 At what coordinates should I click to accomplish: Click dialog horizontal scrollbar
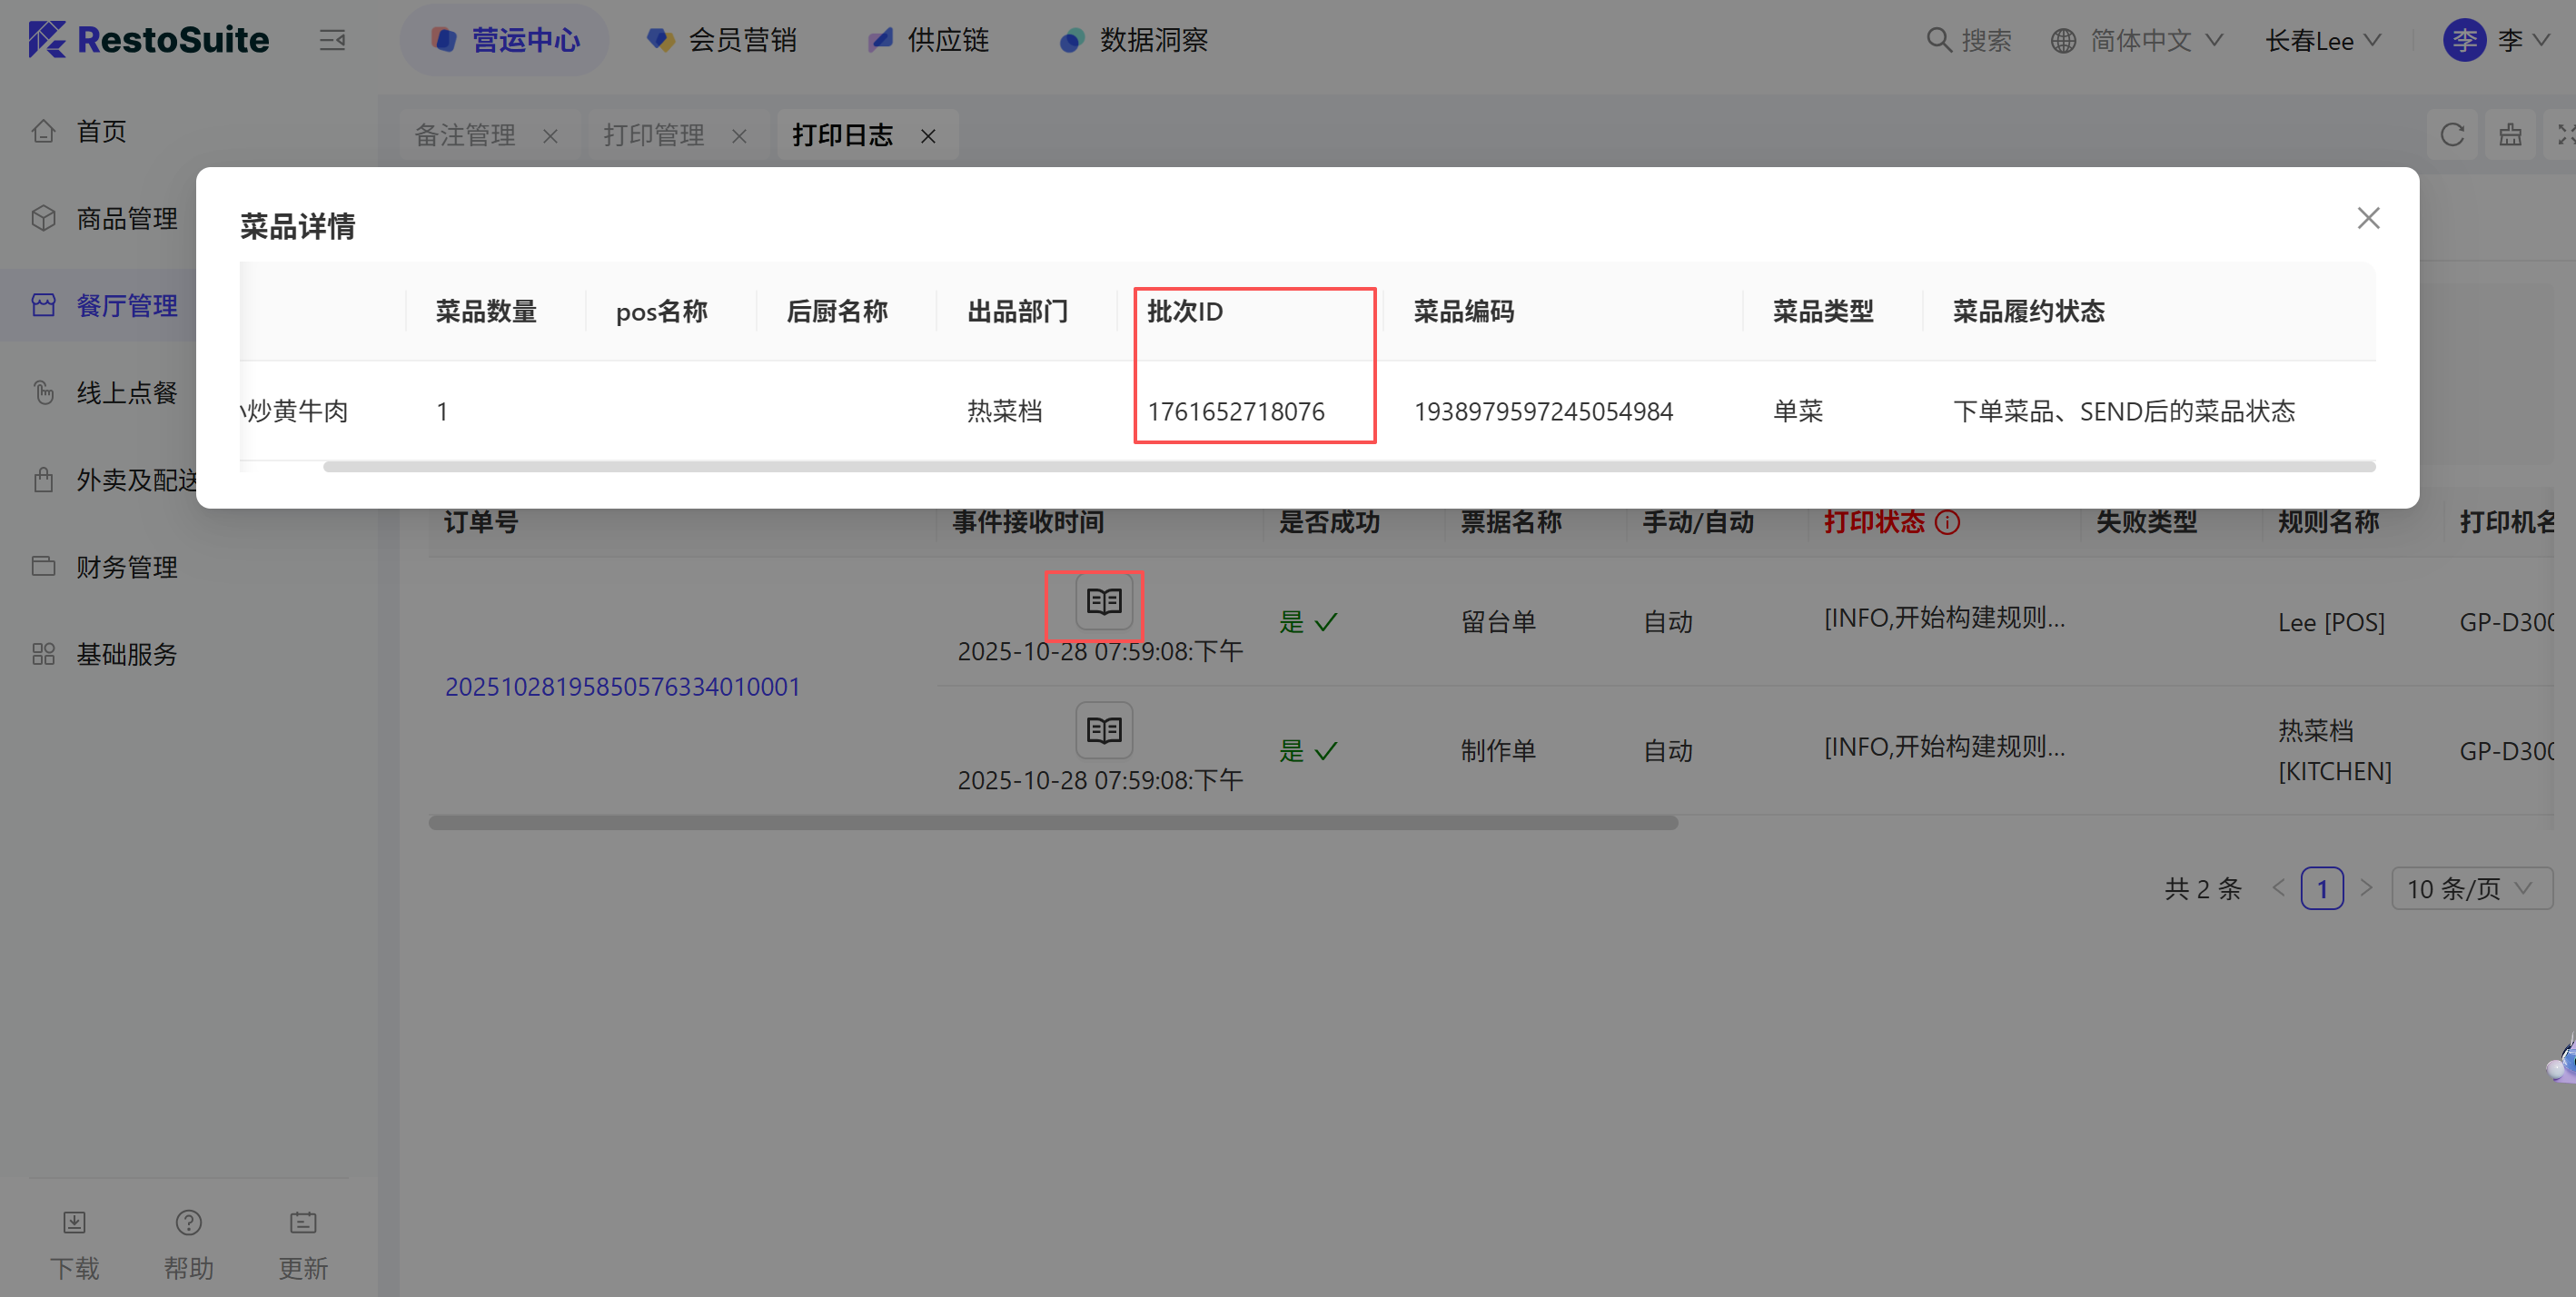point(1348,467)
